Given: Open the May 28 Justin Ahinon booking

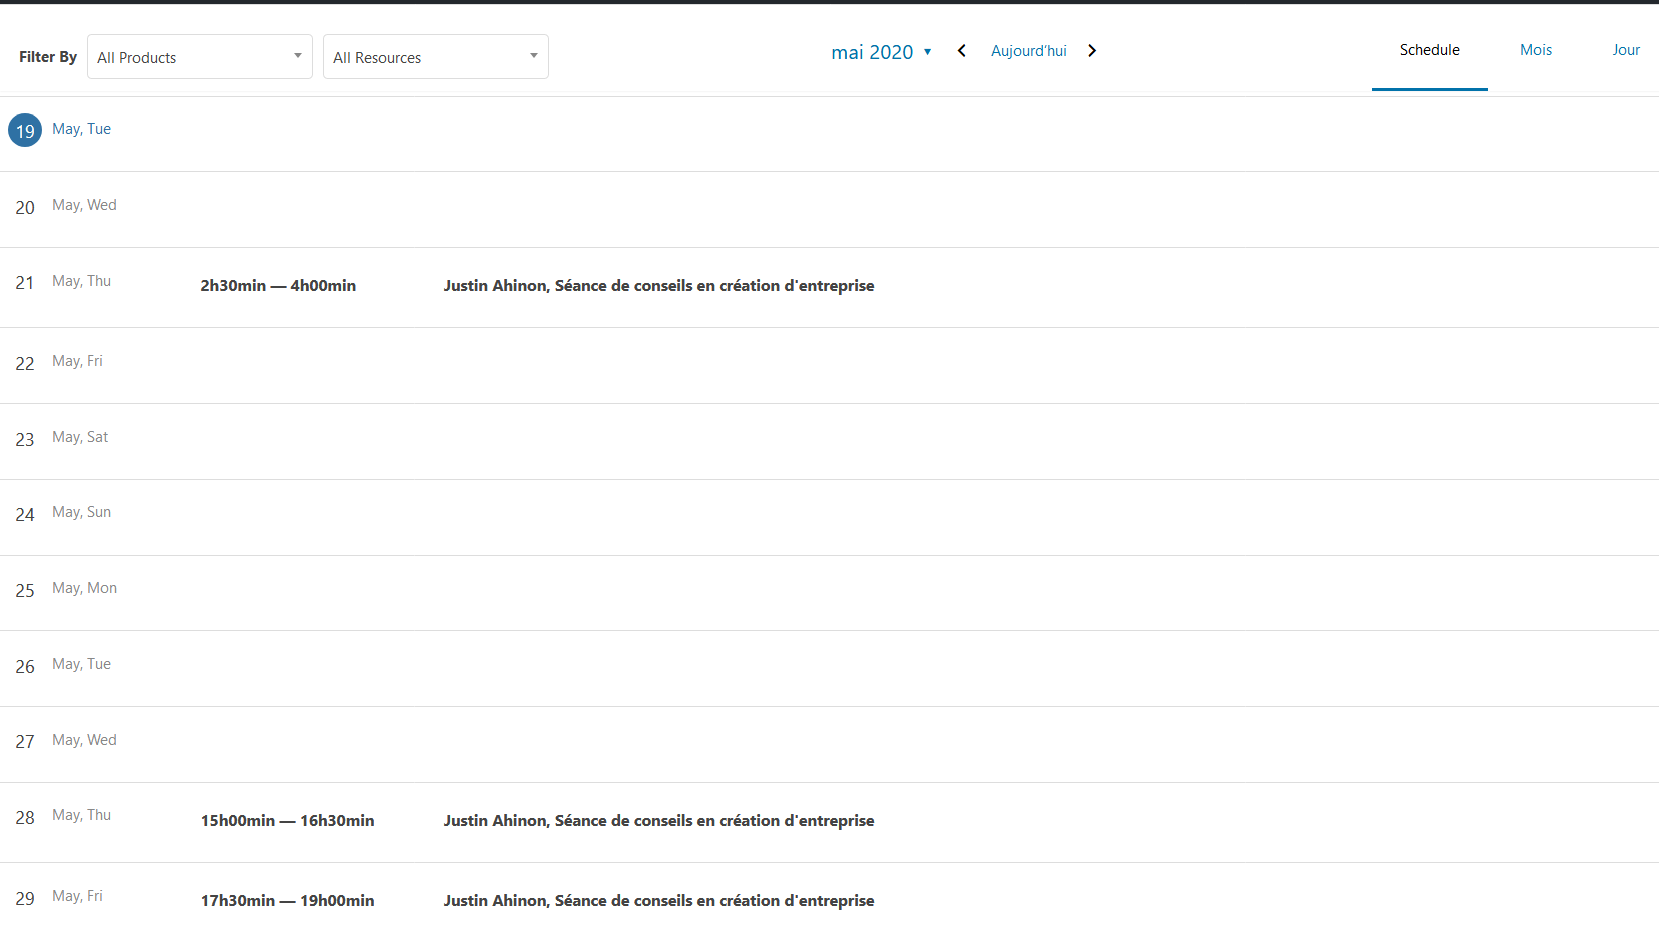Looking at the screenshot, I should pos(658,821).
